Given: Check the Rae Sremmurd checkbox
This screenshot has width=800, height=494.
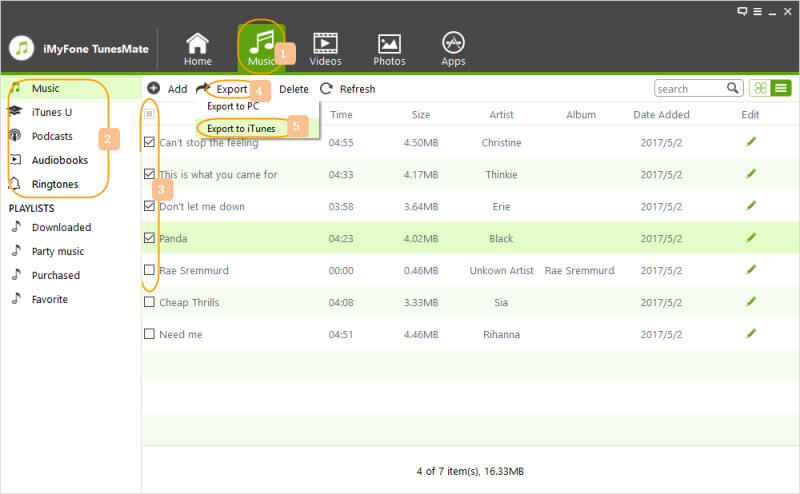Looking at the screenshot, I should coord(149,269).
